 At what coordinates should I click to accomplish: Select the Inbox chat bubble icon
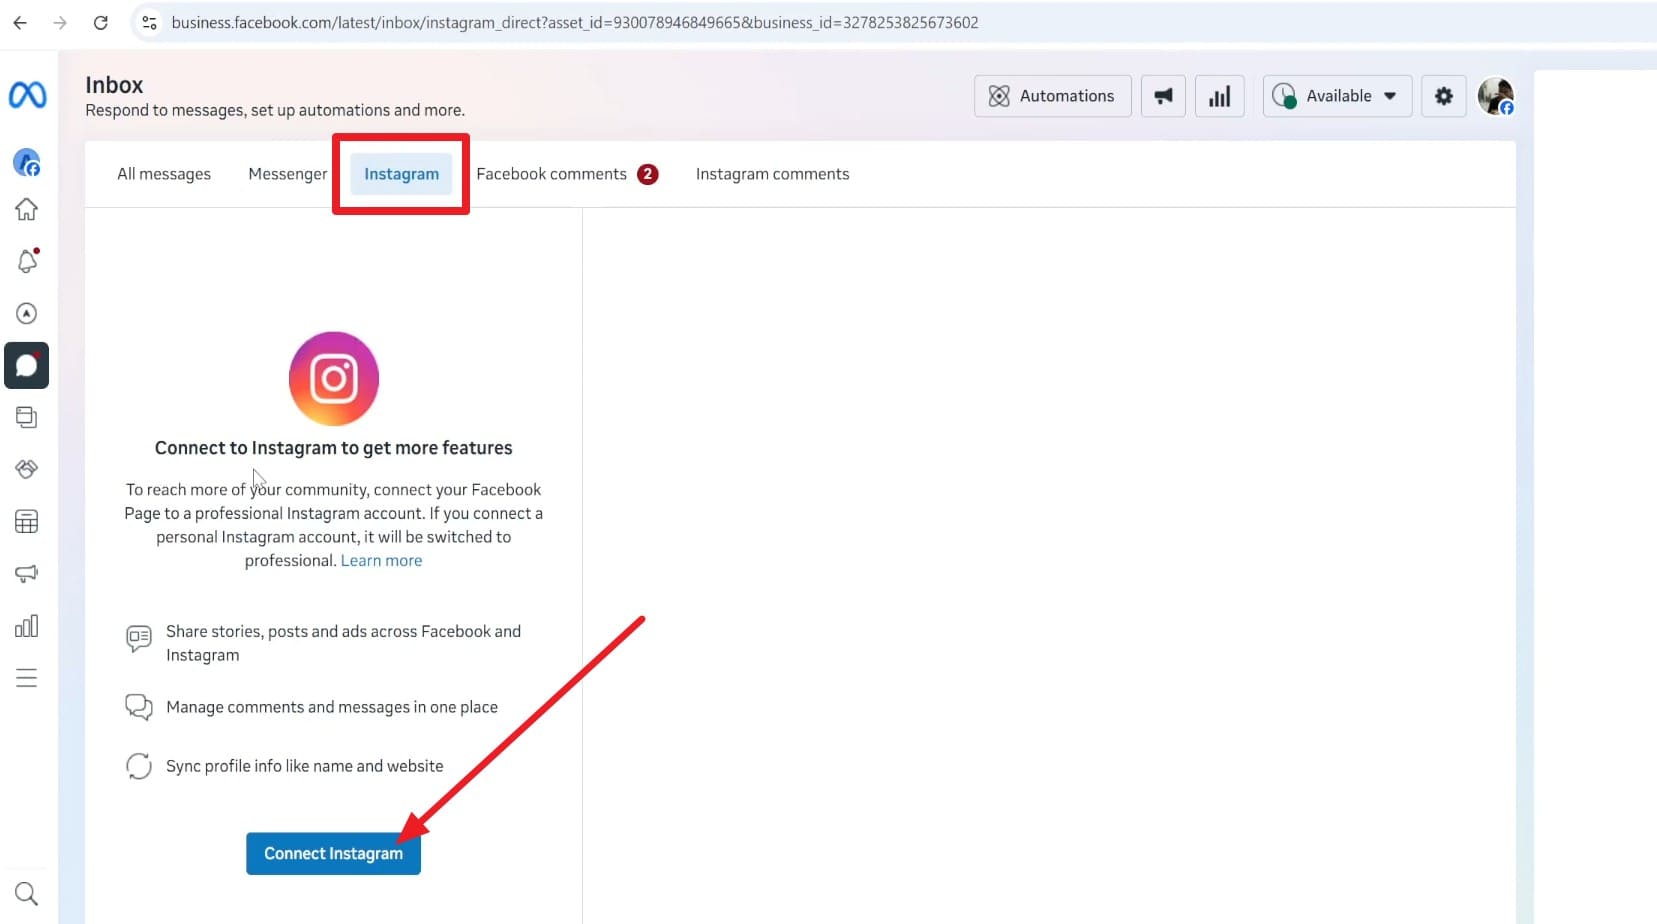click(27, 366)
